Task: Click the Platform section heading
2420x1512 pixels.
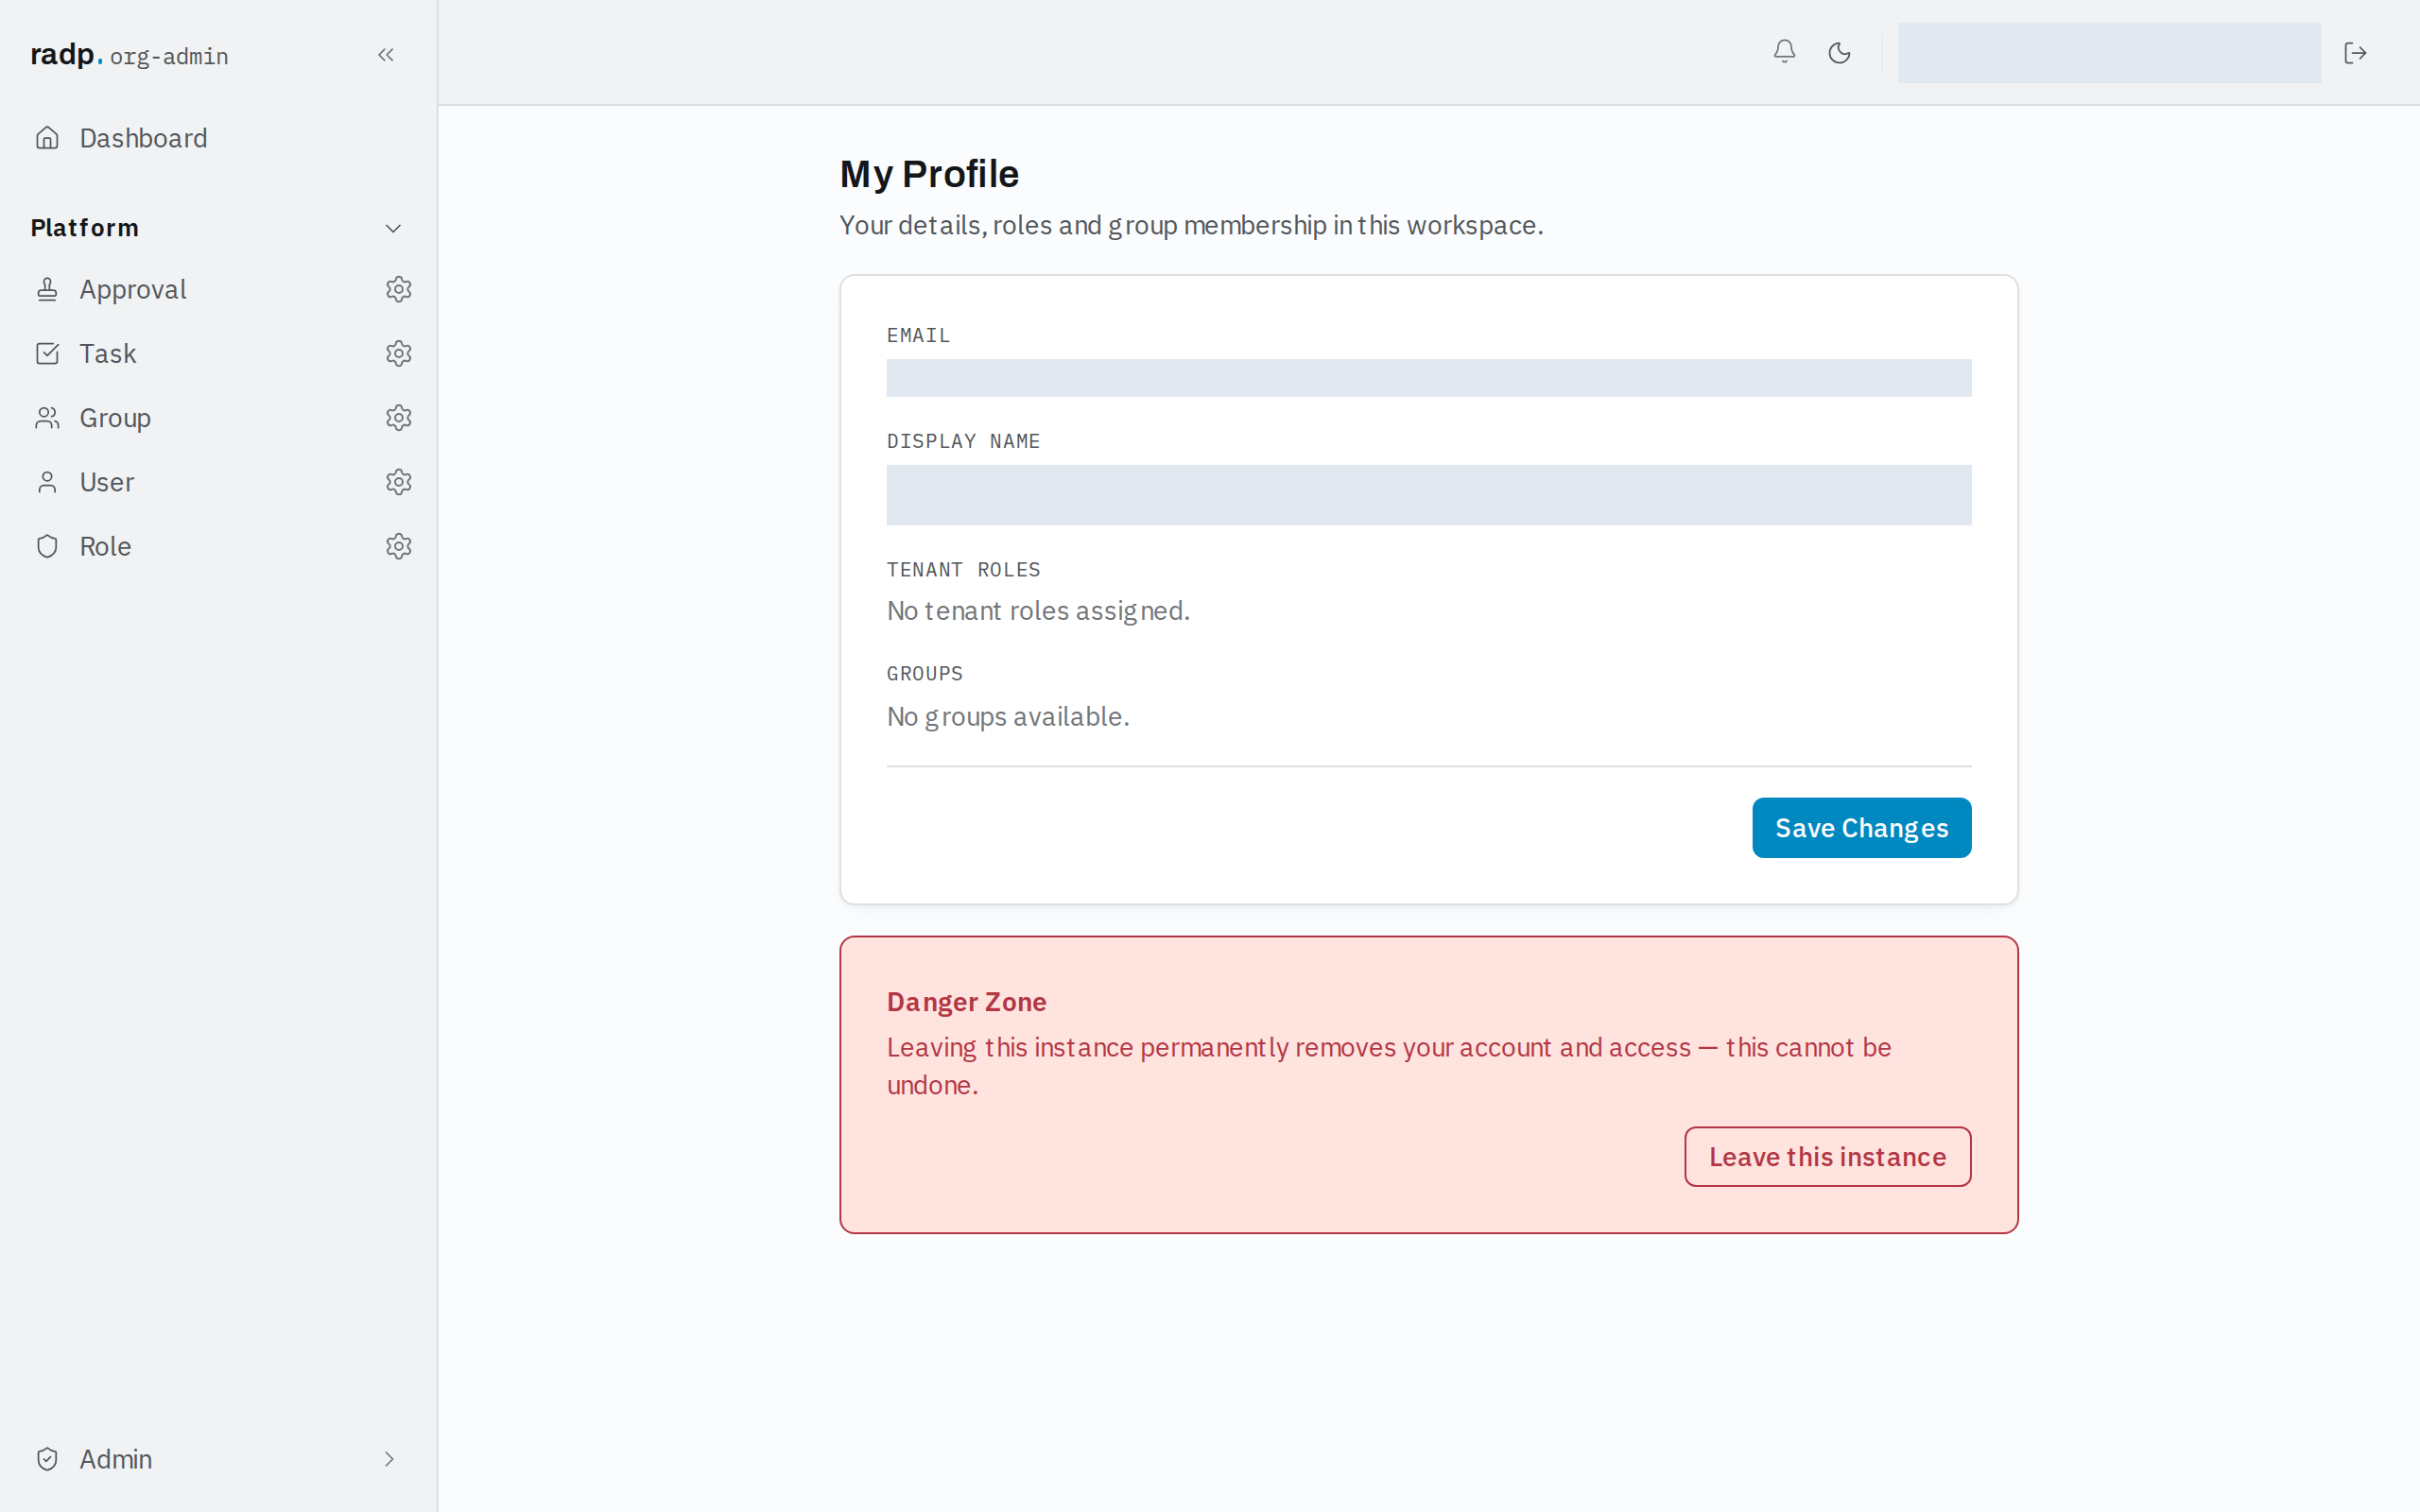Action: pyautogui.click(x=85, y=228)
